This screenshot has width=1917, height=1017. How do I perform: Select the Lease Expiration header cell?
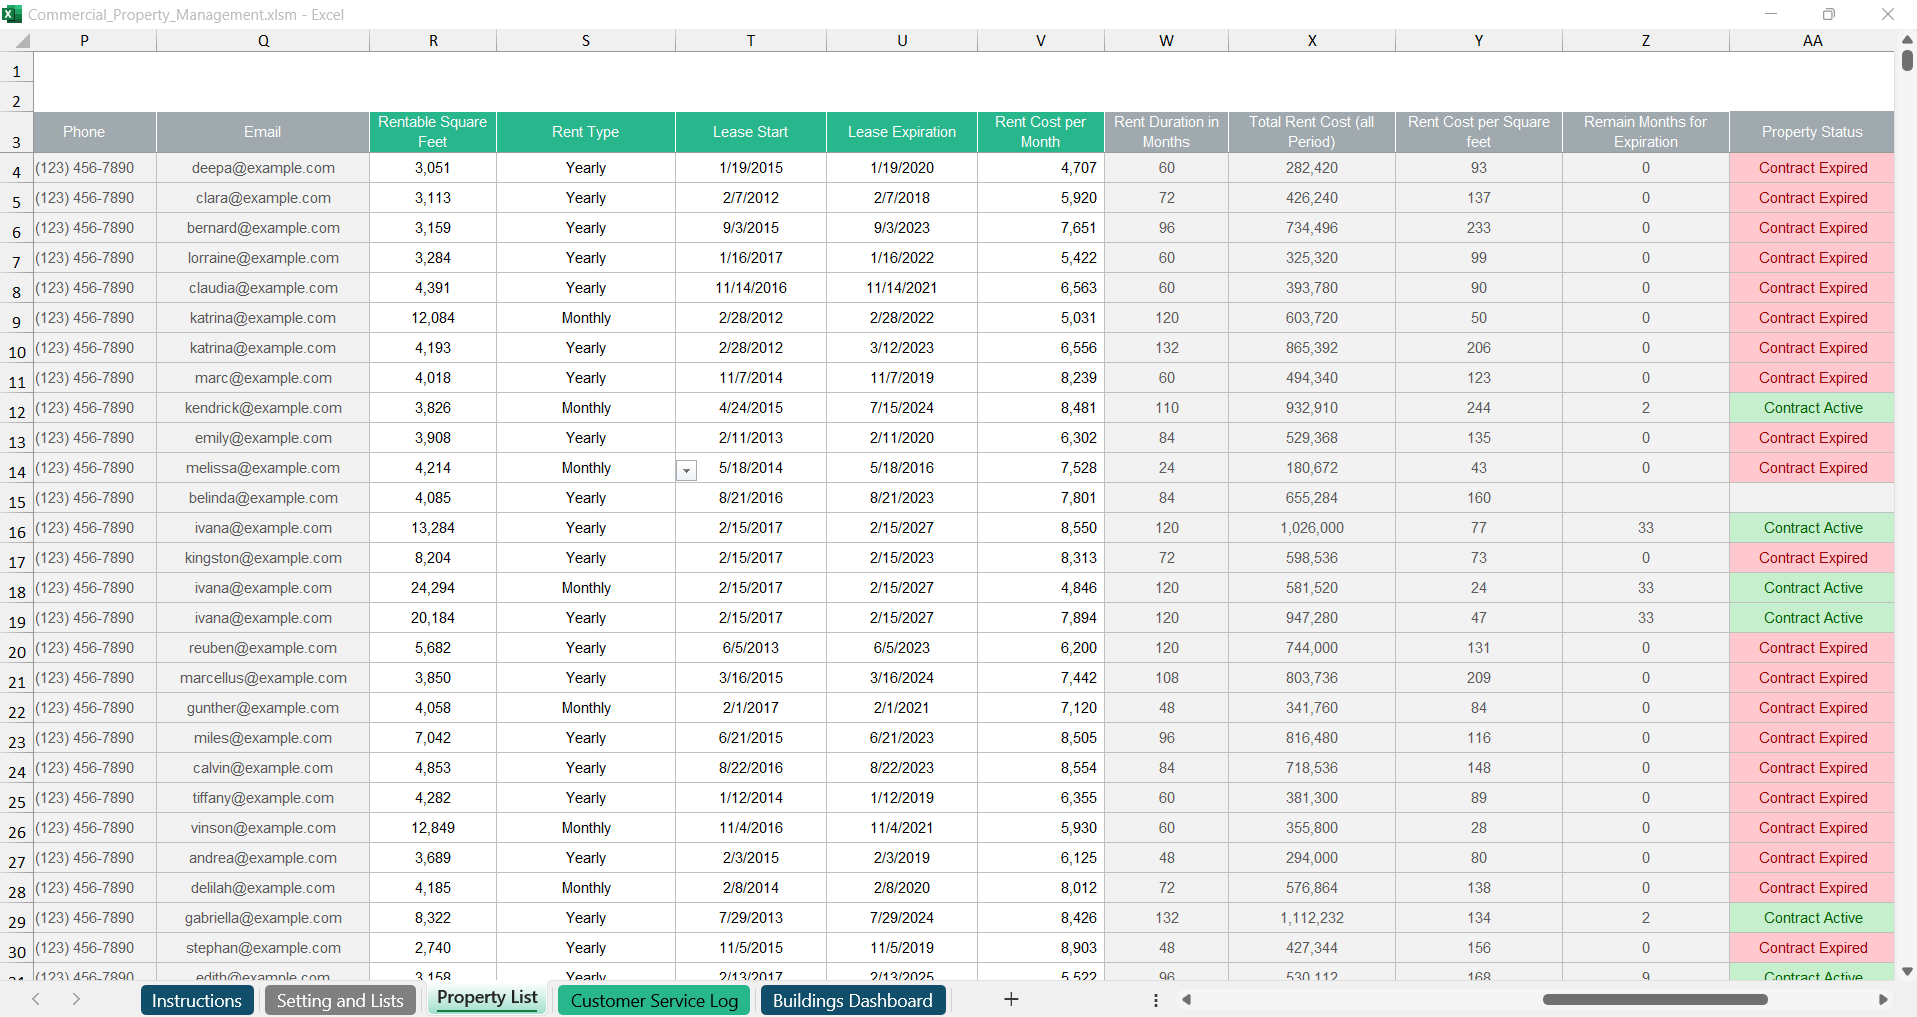901,132
